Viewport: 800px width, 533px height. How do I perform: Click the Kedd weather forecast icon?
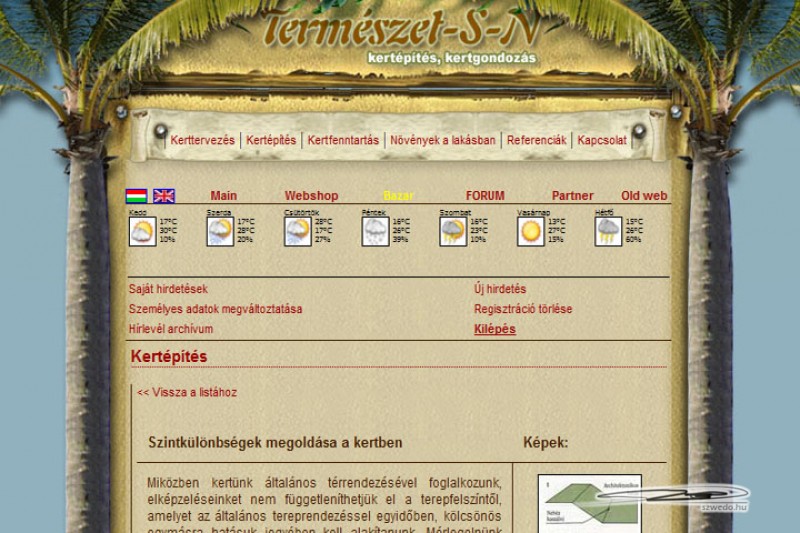coord(142,232)
